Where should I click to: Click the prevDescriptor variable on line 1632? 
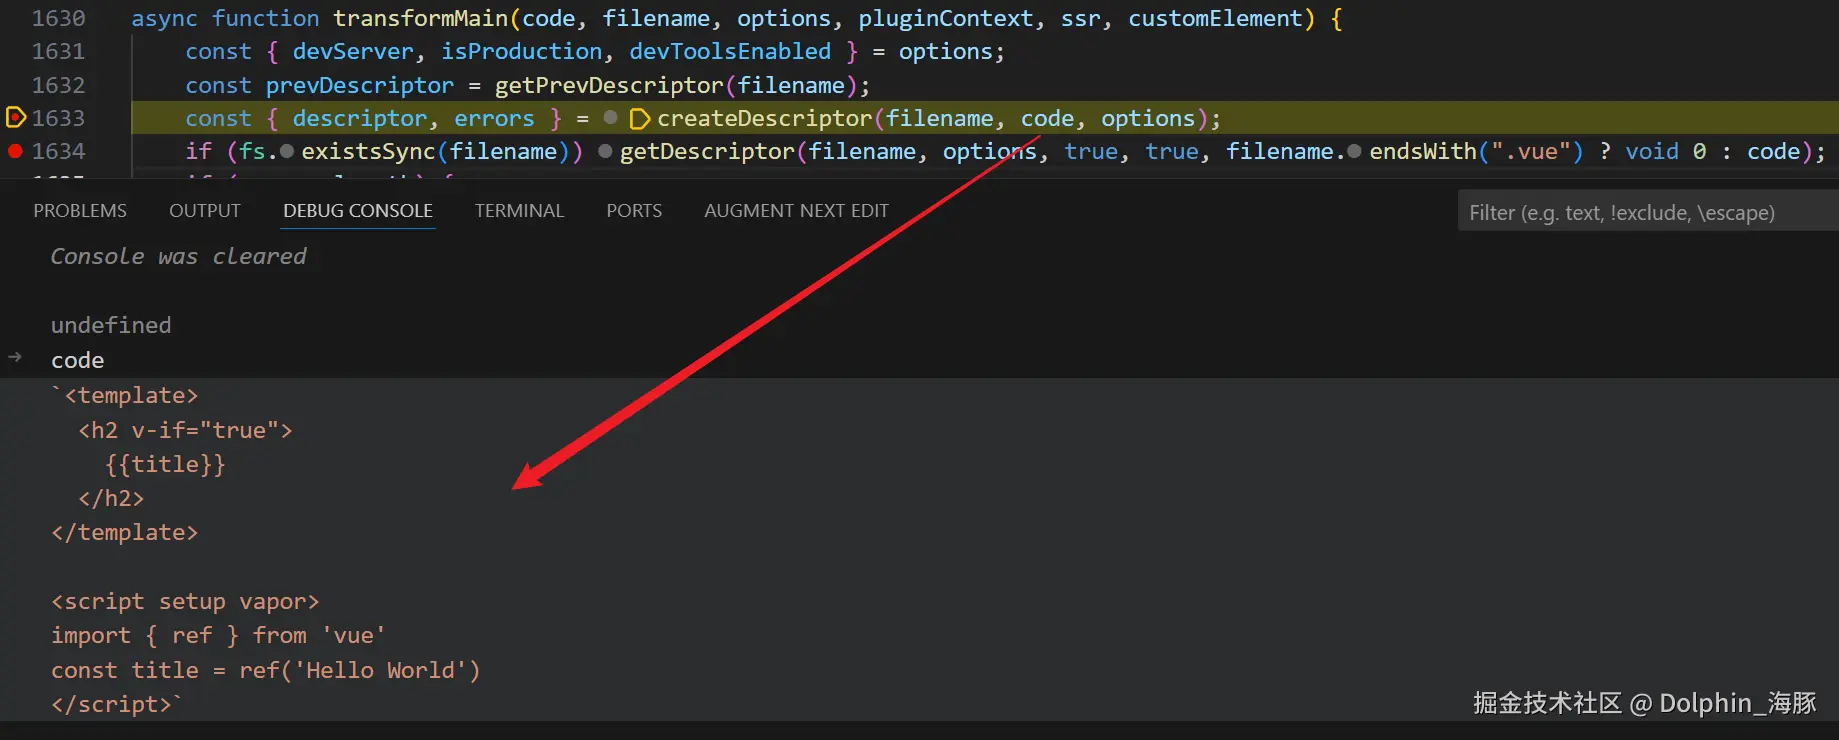click(359, 85)
